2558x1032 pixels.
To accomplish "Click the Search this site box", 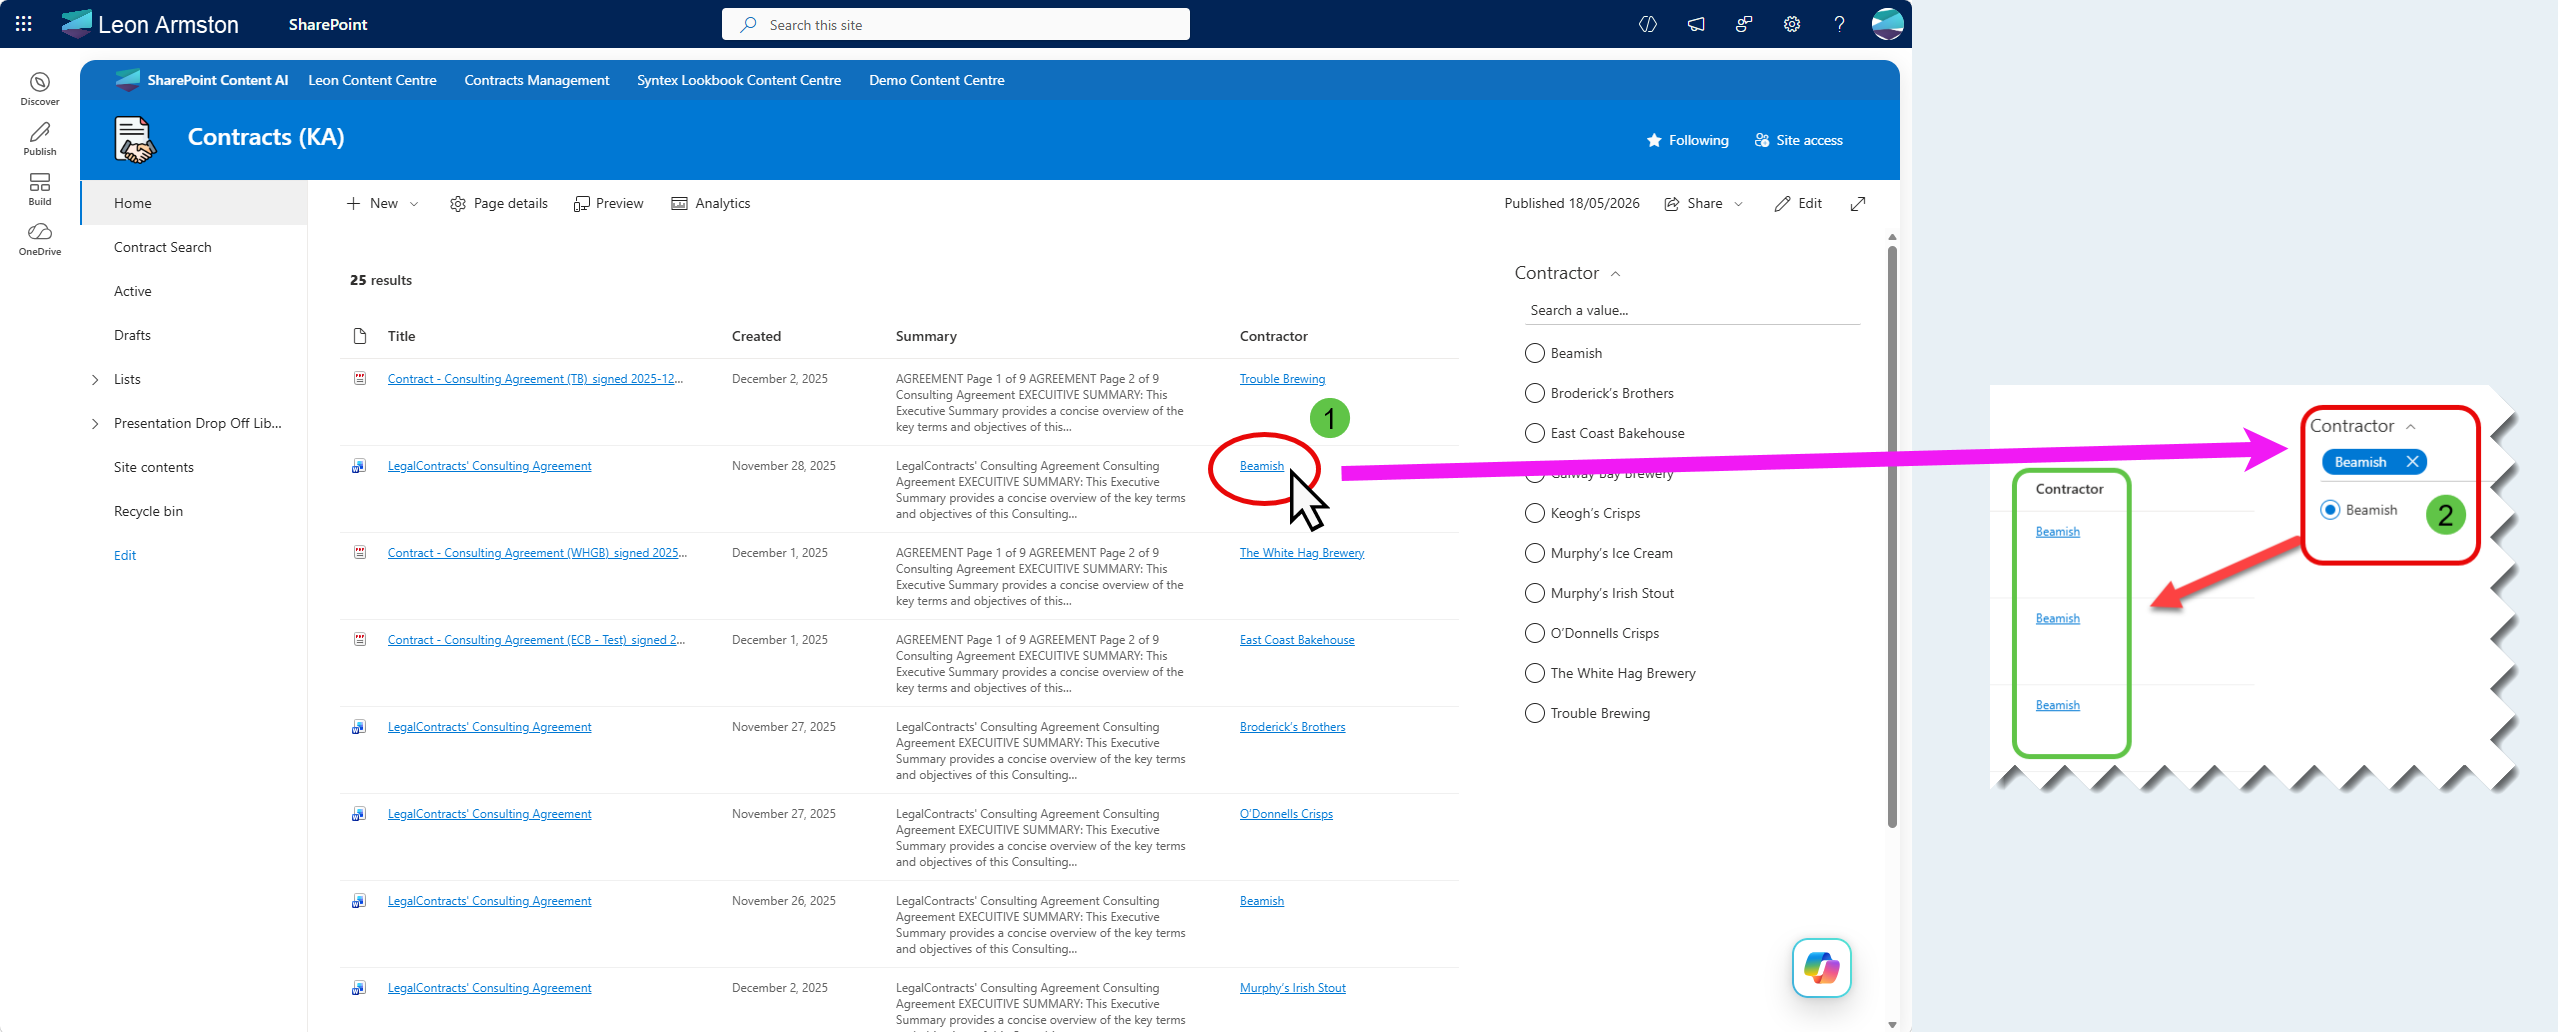I will pyautogui.click(x=956, y=24).
